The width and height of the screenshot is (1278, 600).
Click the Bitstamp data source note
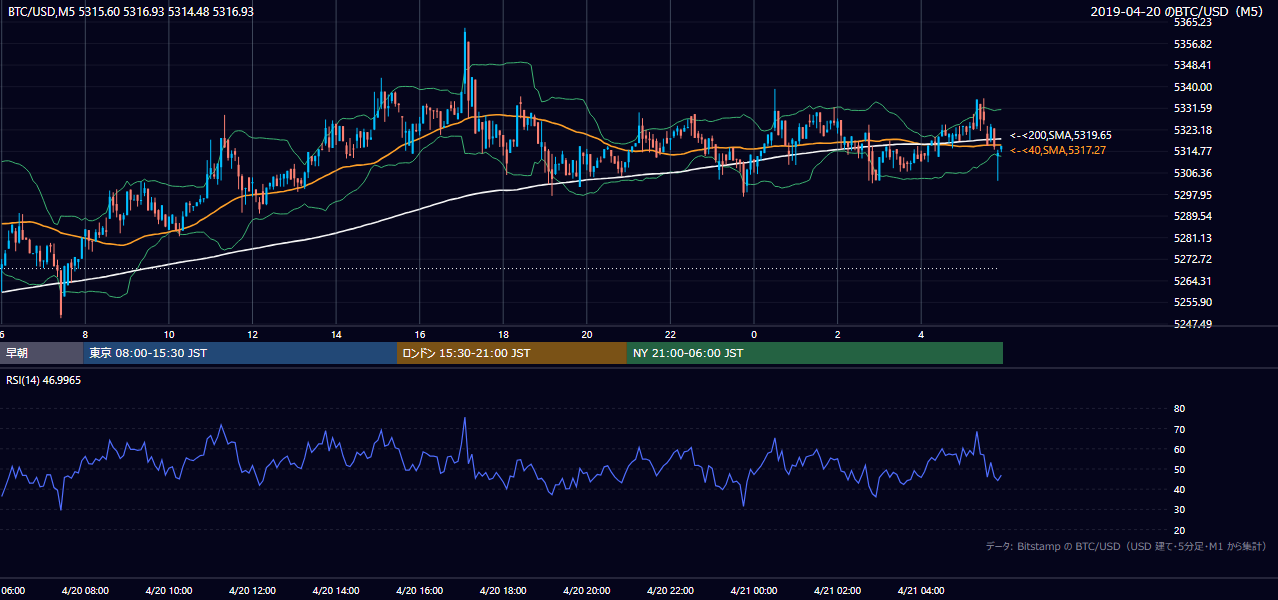click(1126, 546)
